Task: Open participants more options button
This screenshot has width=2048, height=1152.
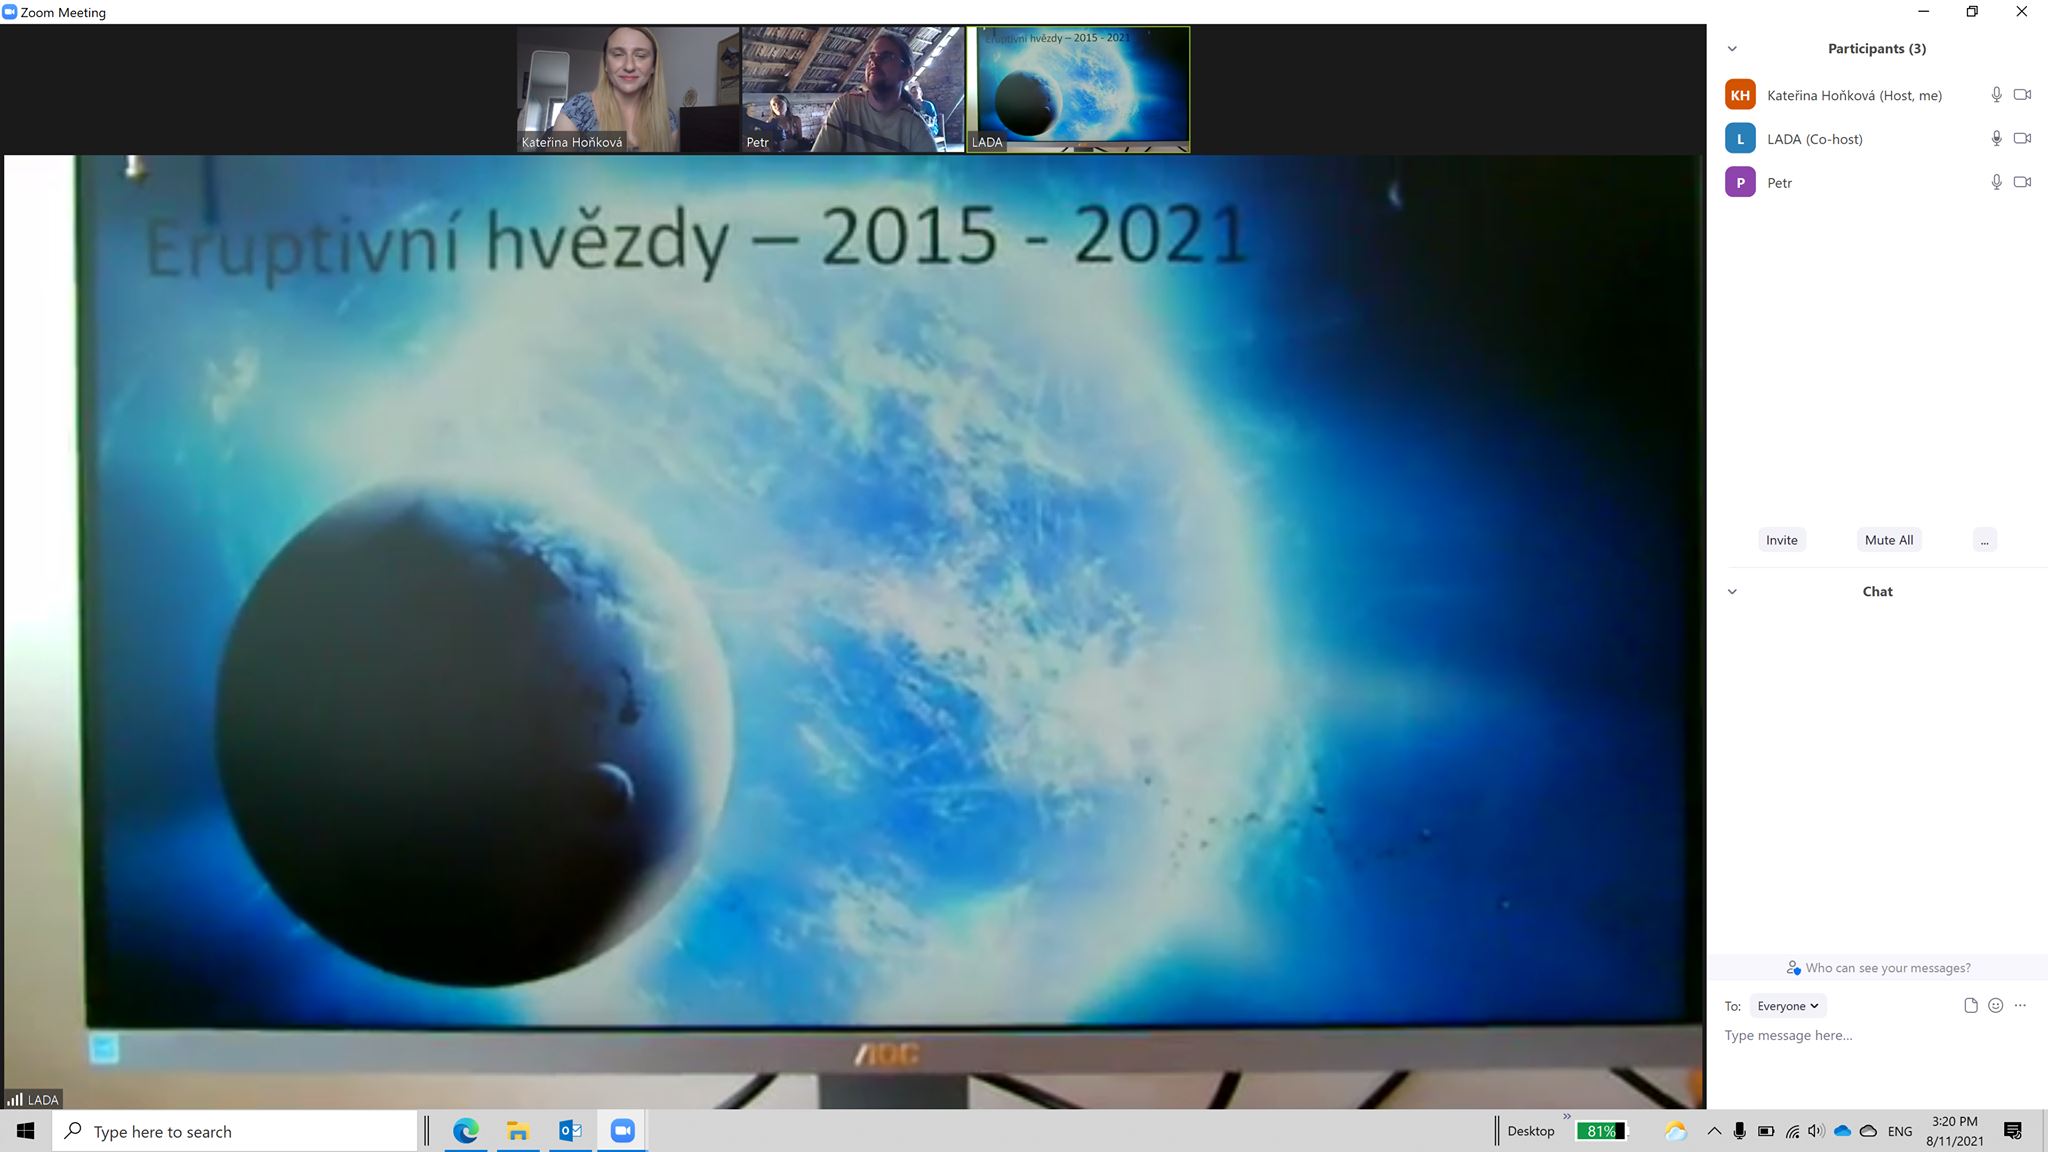Action: [x=1984, y=540]
